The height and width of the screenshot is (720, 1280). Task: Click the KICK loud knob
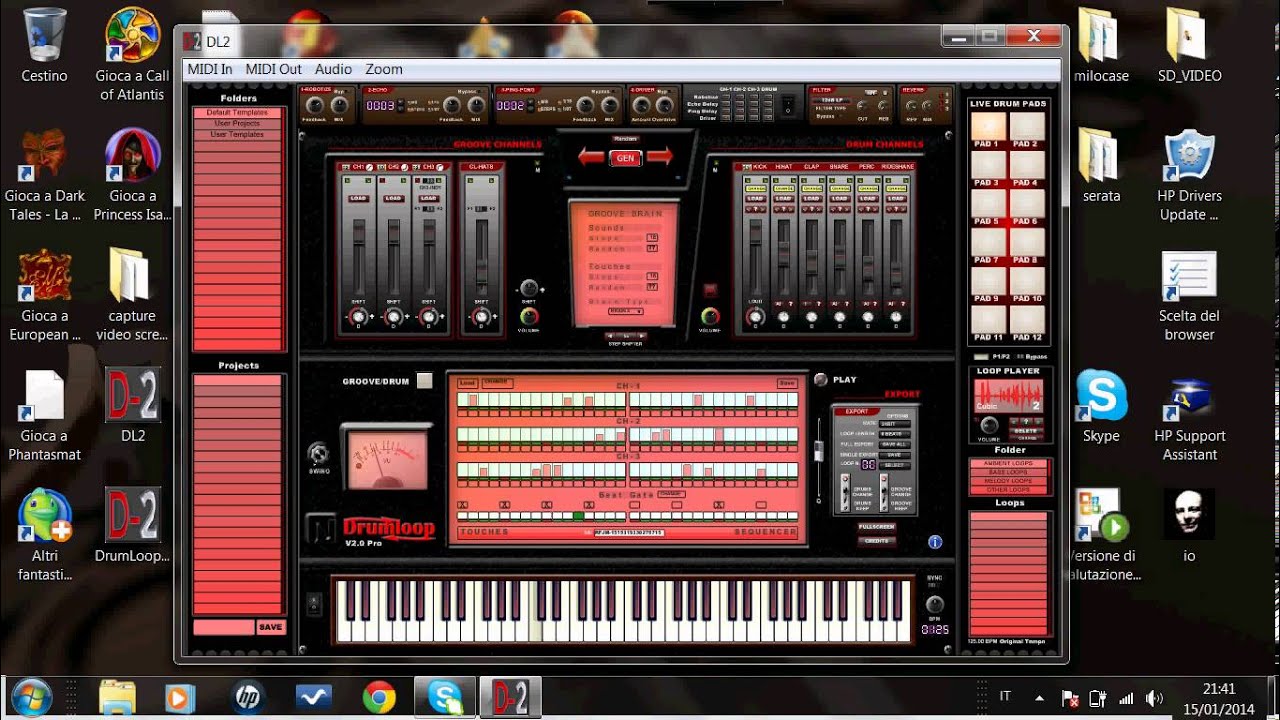click(756, 317)
